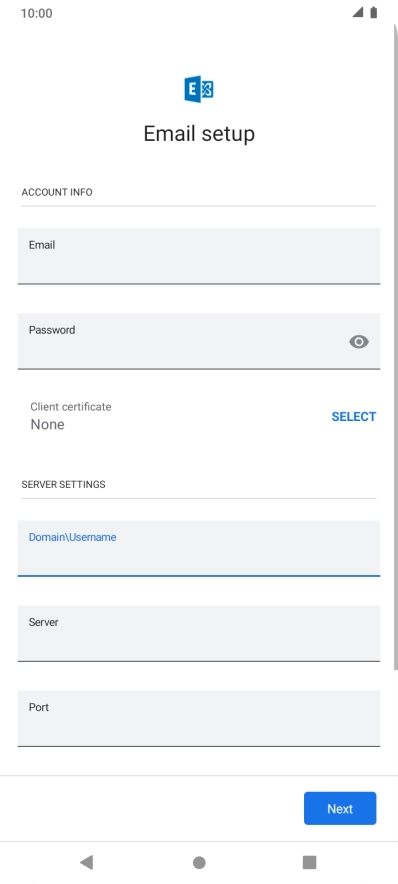
Task: Focus the Server input field
Action: (x=199, y=633)
